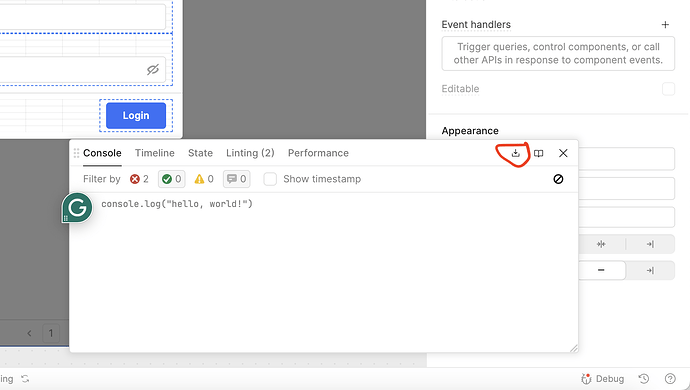Toggle the success messages filter
The width and height of the screenshot is (690, 390).
(x=172, y=179)
